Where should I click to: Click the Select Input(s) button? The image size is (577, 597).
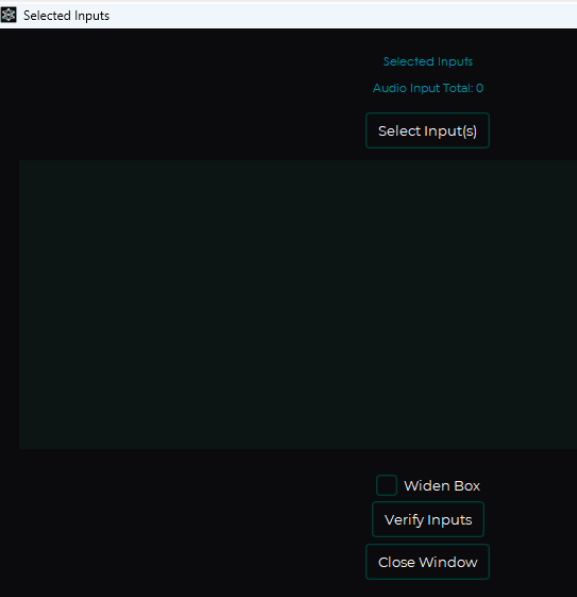click(x=427, y=131)
